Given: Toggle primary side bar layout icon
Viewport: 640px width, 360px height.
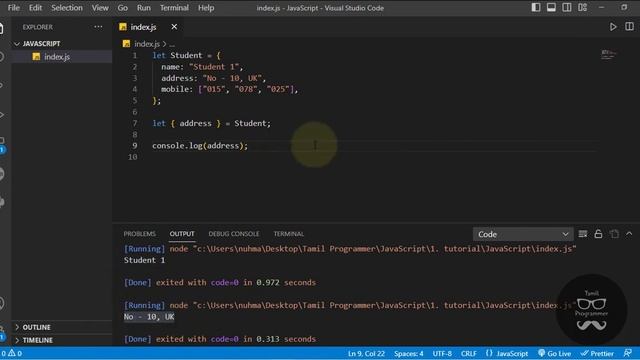Looking at the screenshot, I should point(536,7).
